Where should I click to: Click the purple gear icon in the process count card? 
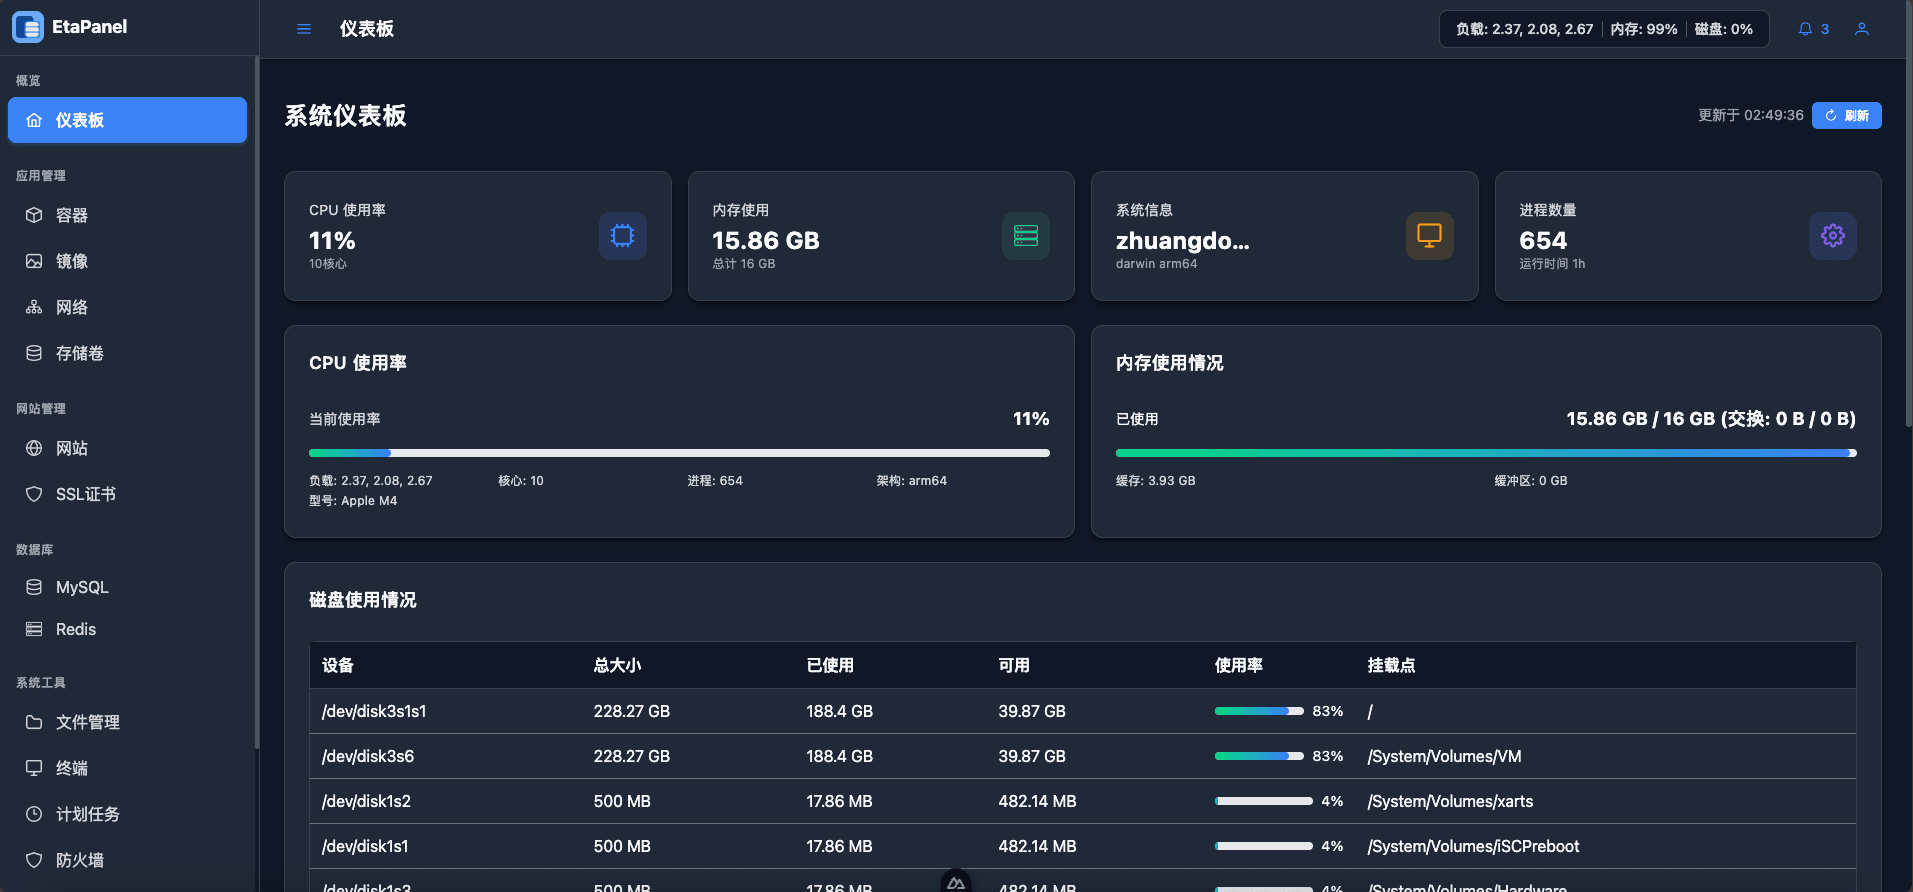pos(1833,236)
